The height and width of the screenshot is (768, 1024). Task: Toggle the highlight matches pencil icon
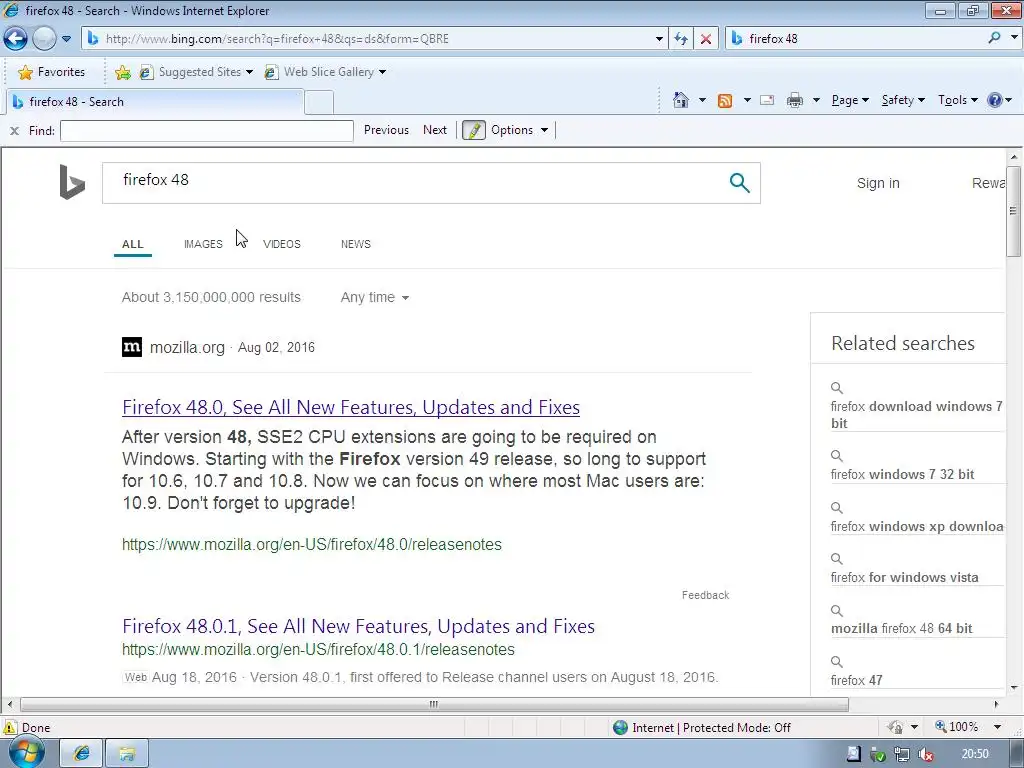point(473,130)
